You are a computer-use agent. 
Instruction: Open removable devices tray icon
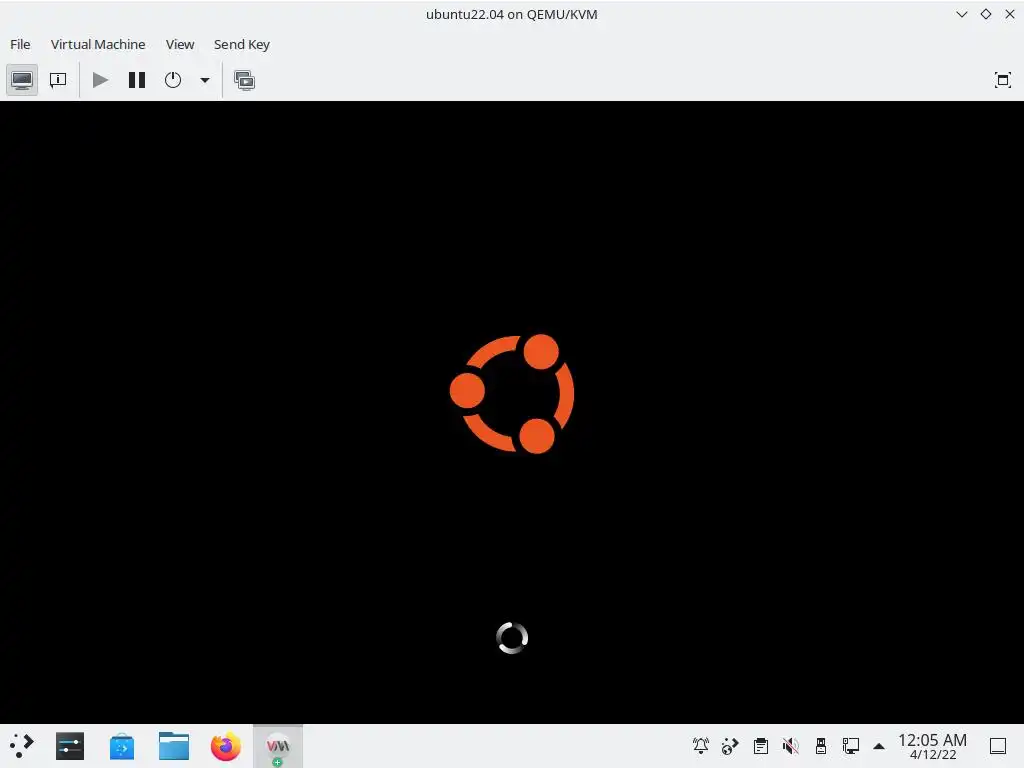pos(820,745)
